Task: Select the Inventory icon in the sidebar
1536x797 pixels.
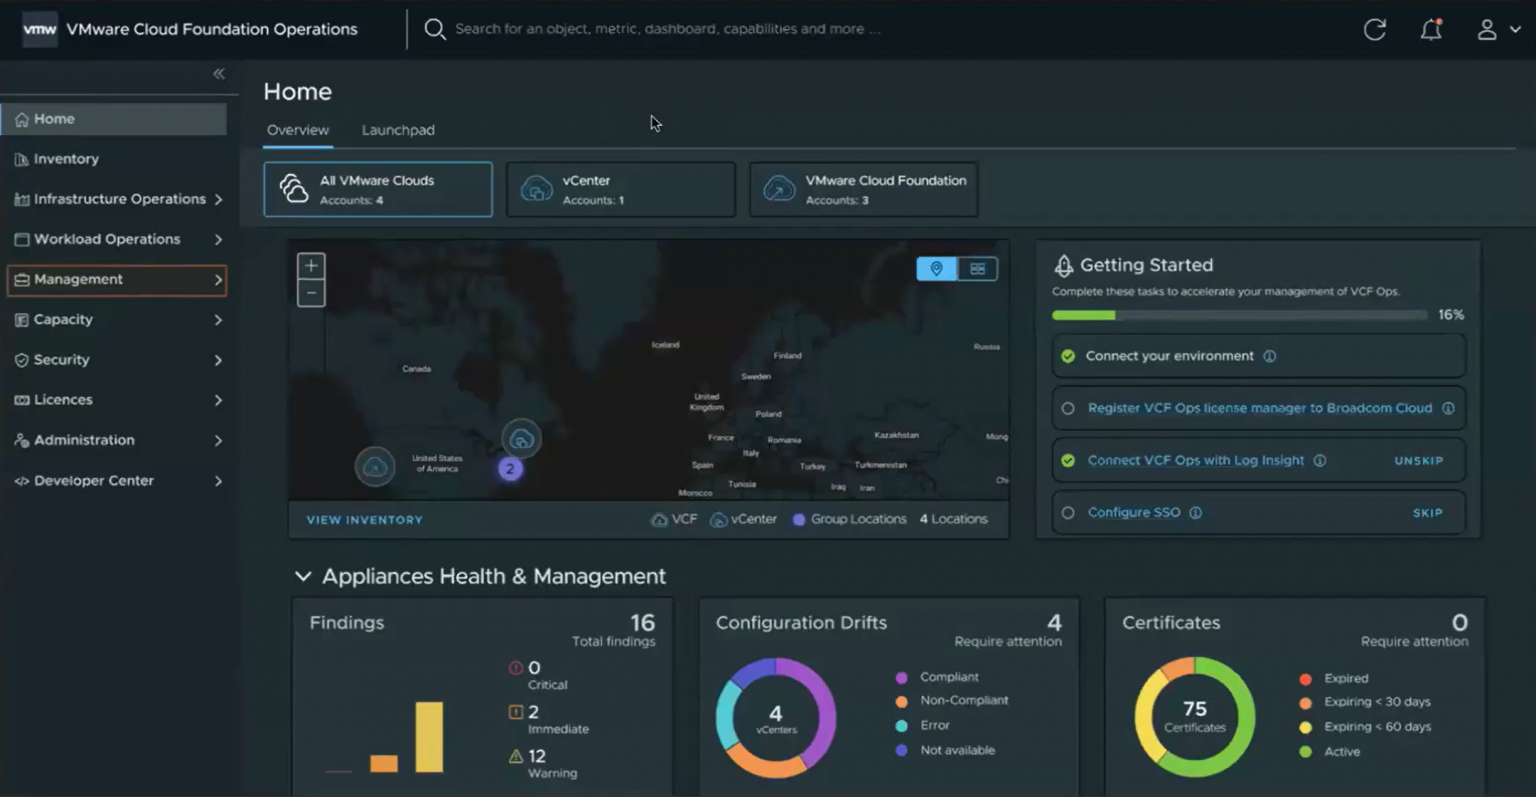Action: (x=23, y=158)
